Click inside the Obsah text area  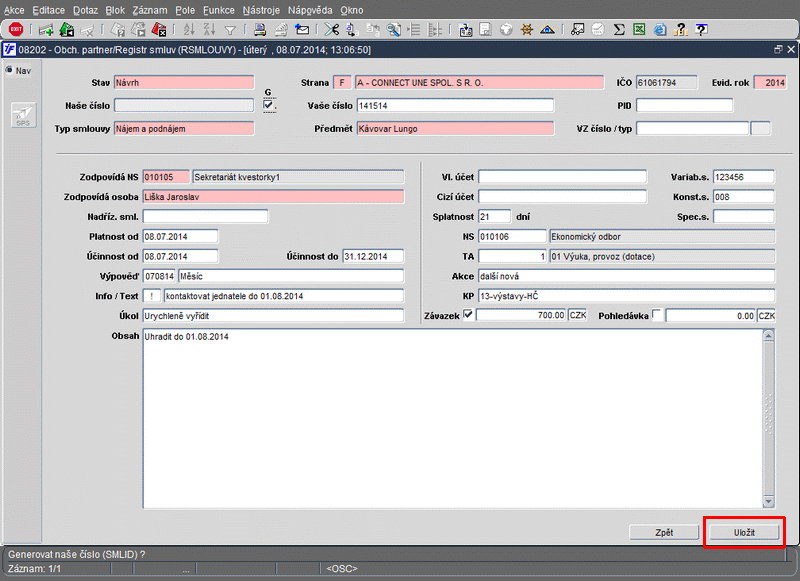[453, 418]
